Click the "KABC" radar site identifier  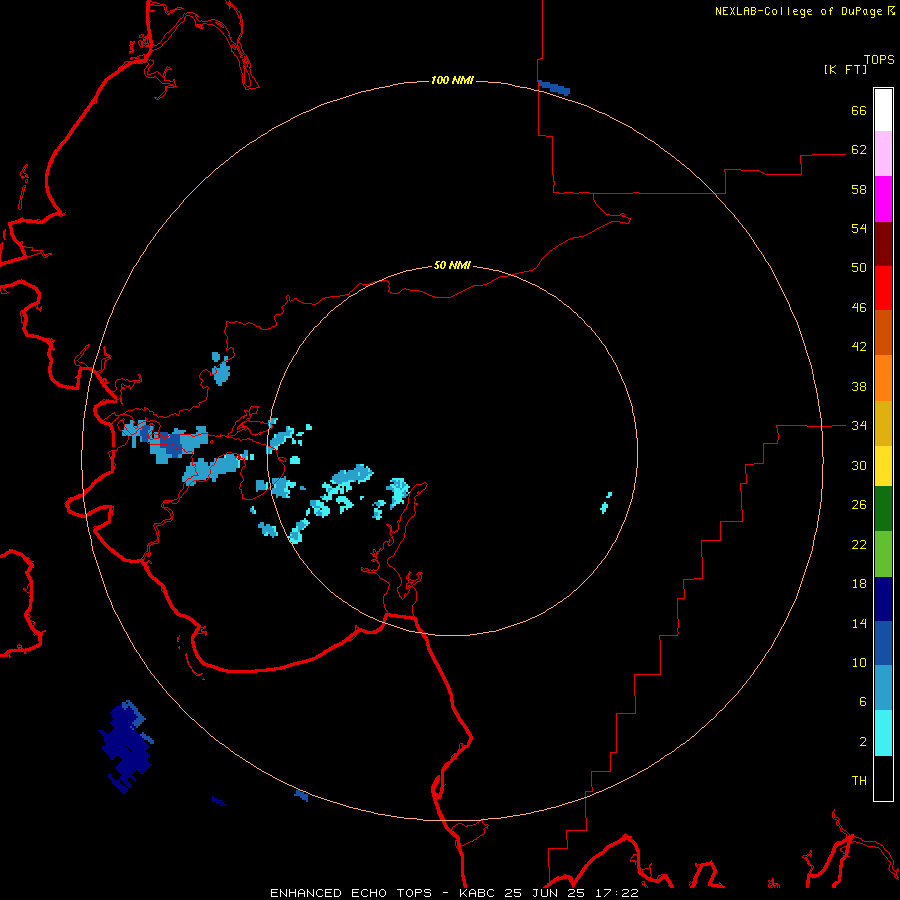pyautogui.click(x=479, y=893)
